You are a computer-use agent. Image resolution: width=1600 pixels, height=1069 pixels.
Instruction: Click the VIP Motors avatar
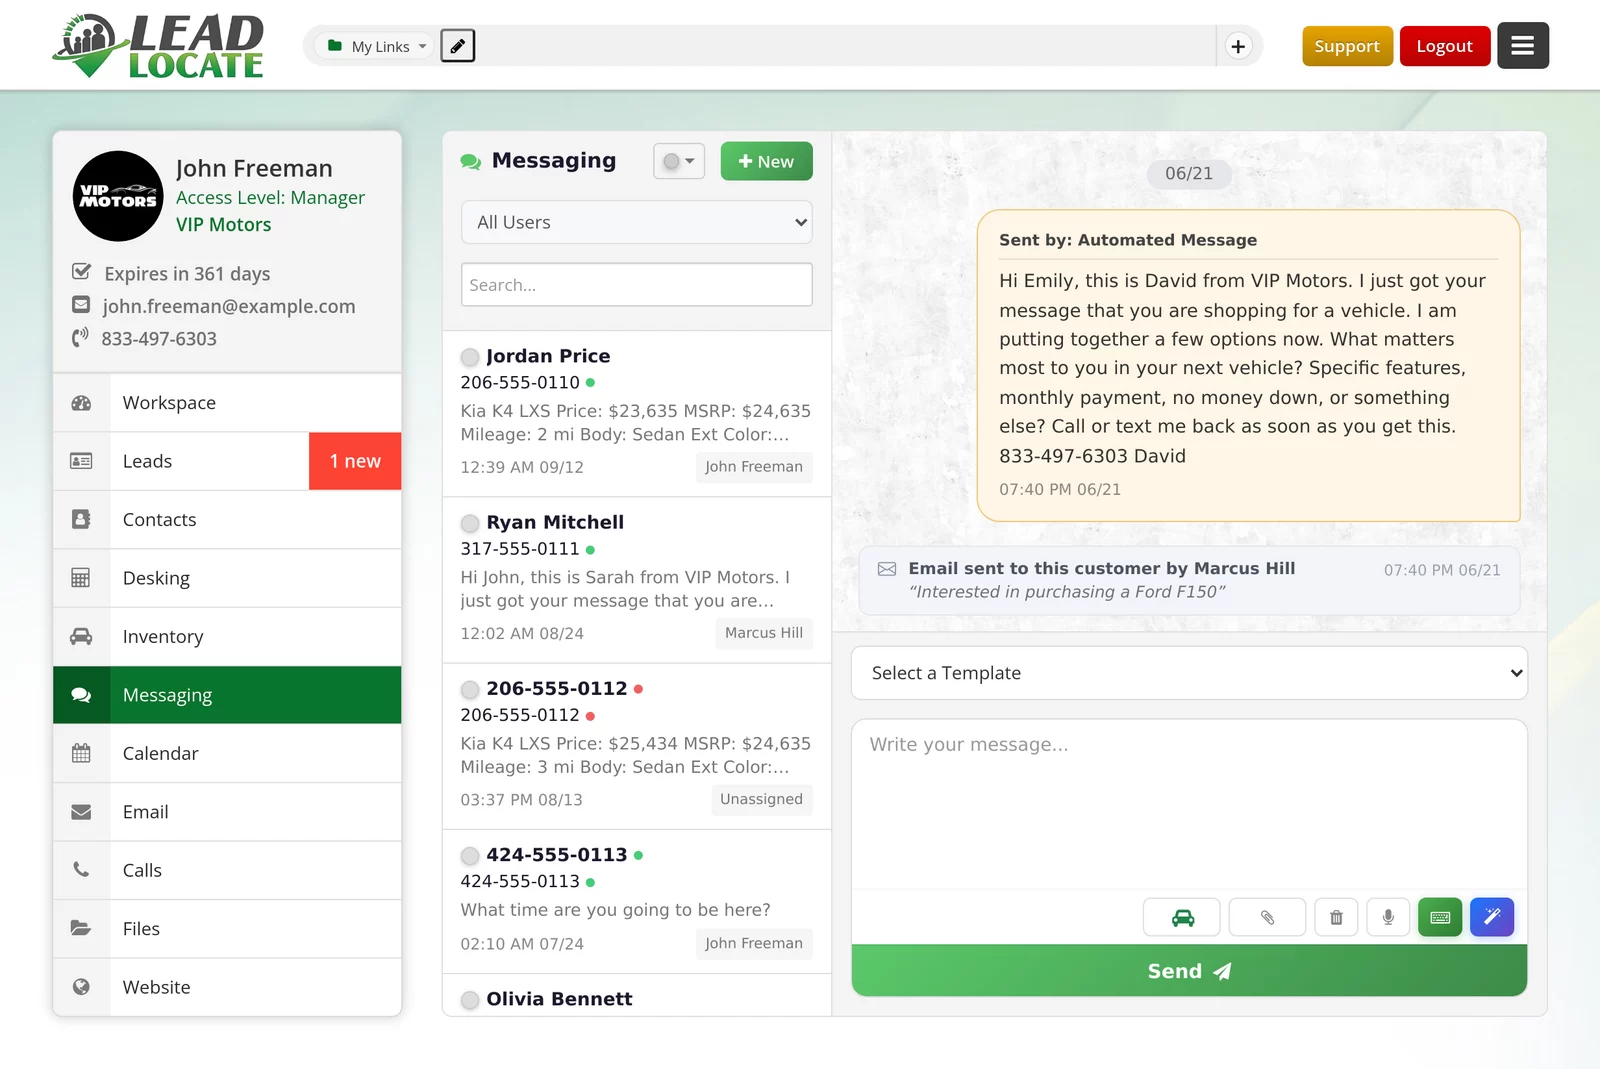(x=118, y=196)
